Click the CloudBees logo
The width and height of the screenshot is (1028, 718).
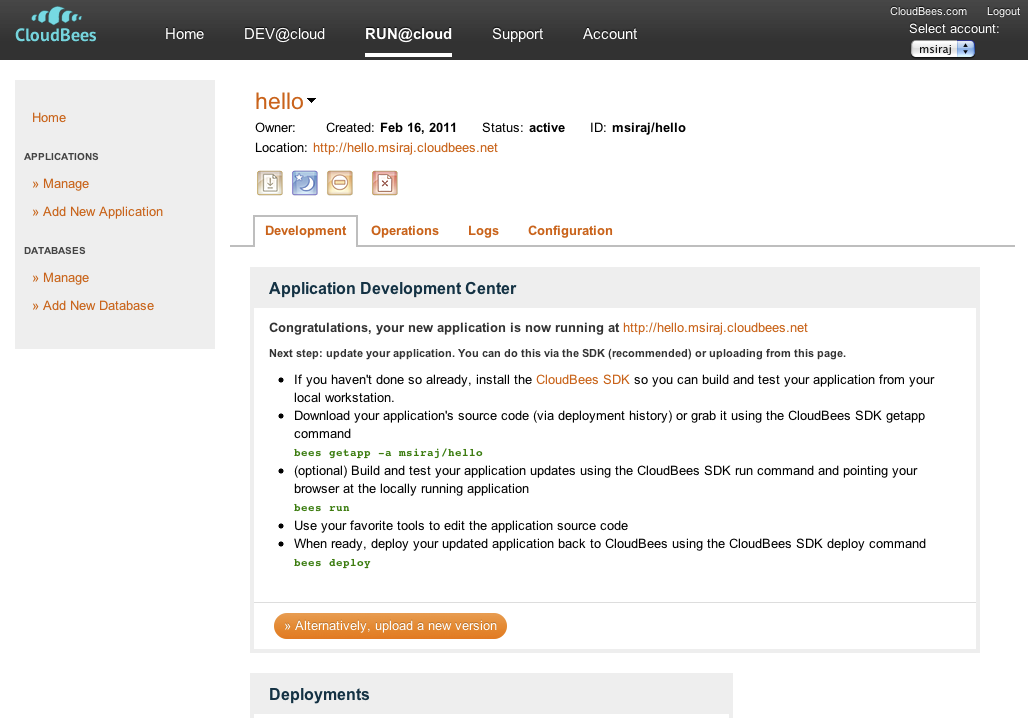point(56,27)
